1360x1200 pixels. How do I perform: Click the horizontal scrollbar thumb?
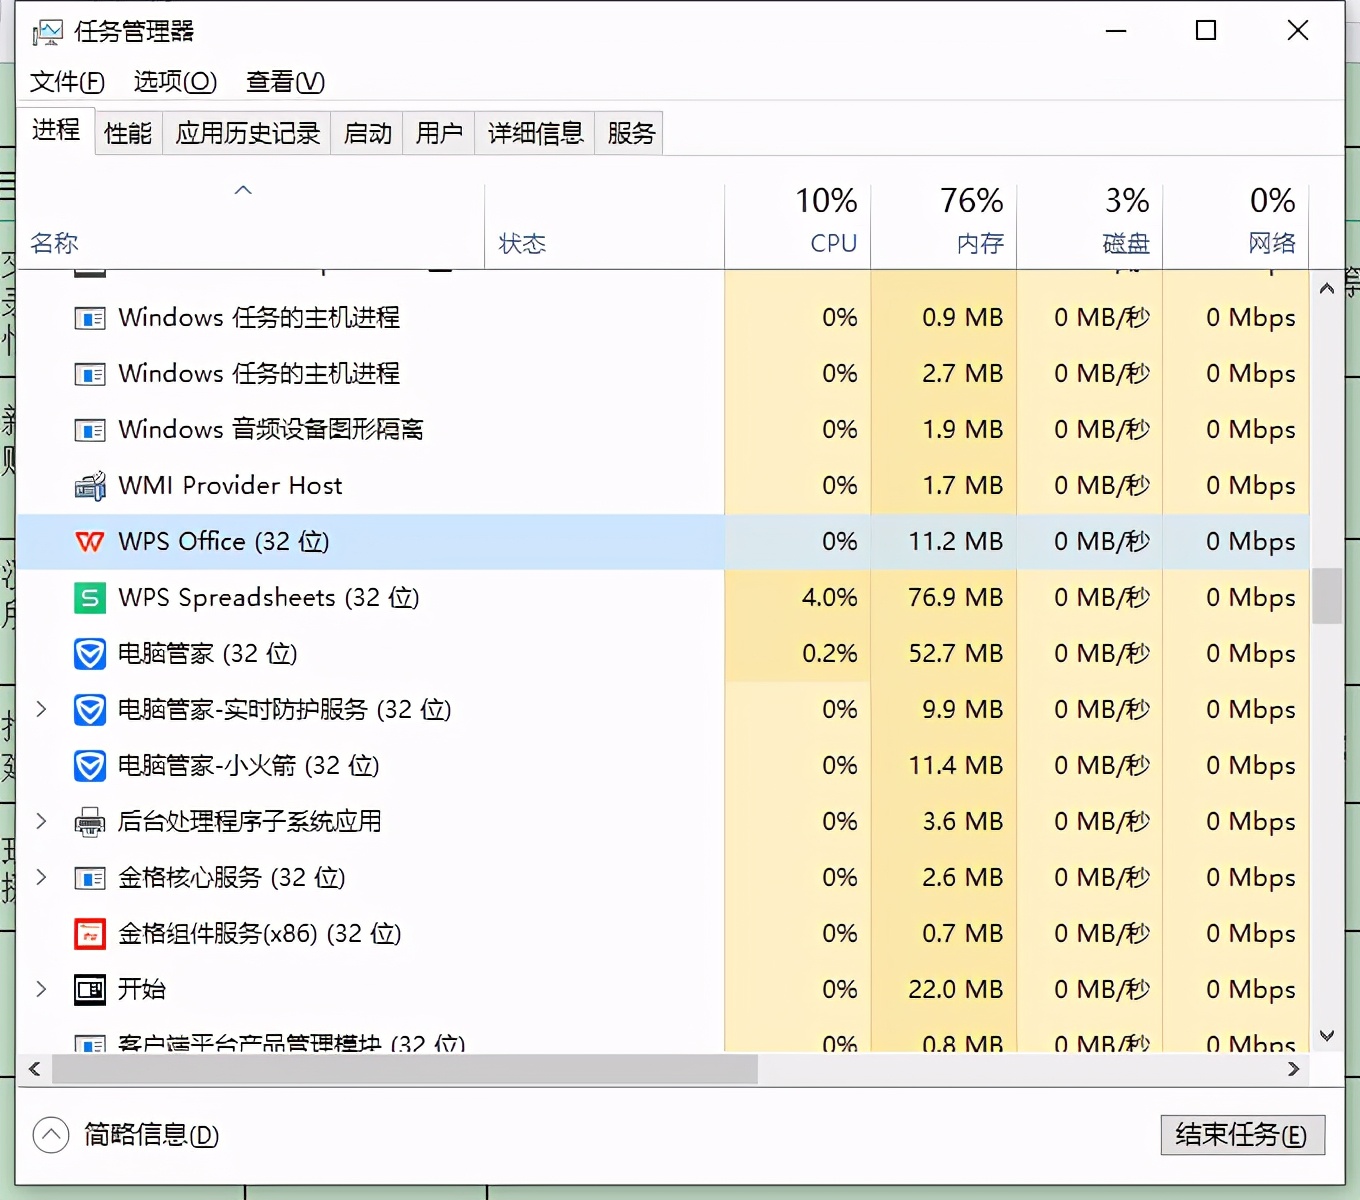click(405, 1069)
